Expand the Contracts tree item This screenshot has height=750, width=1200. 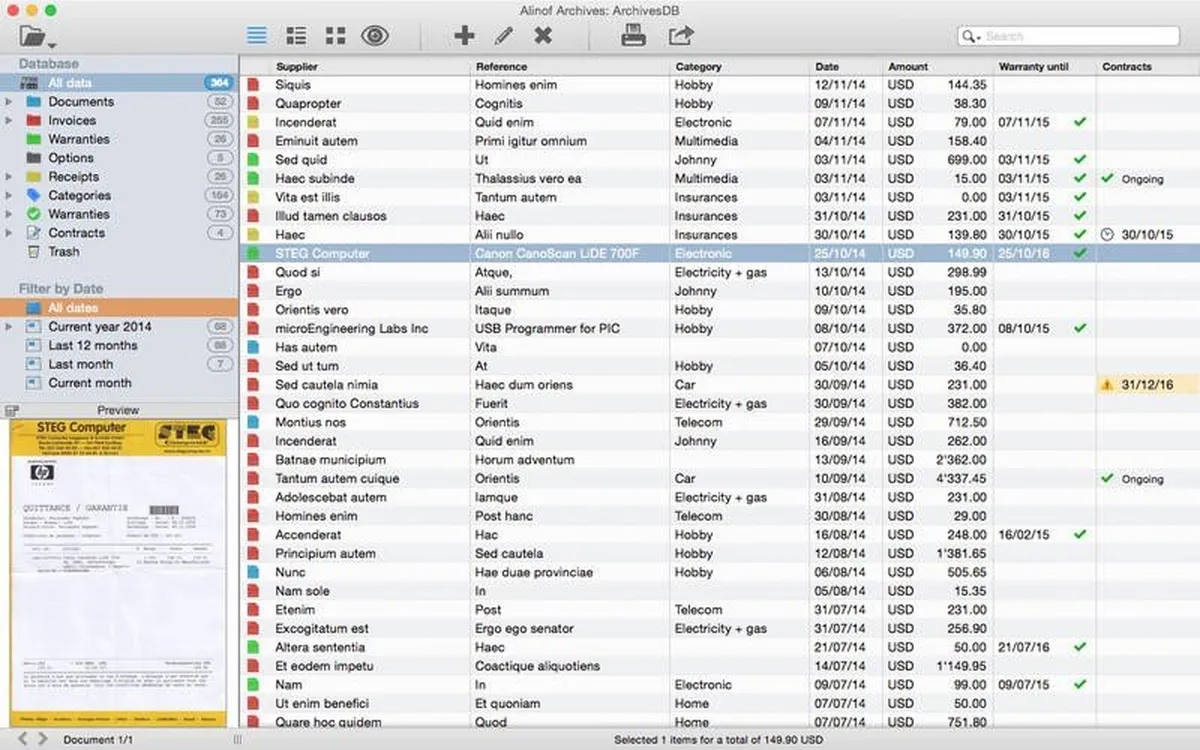(x=9, y=233)
